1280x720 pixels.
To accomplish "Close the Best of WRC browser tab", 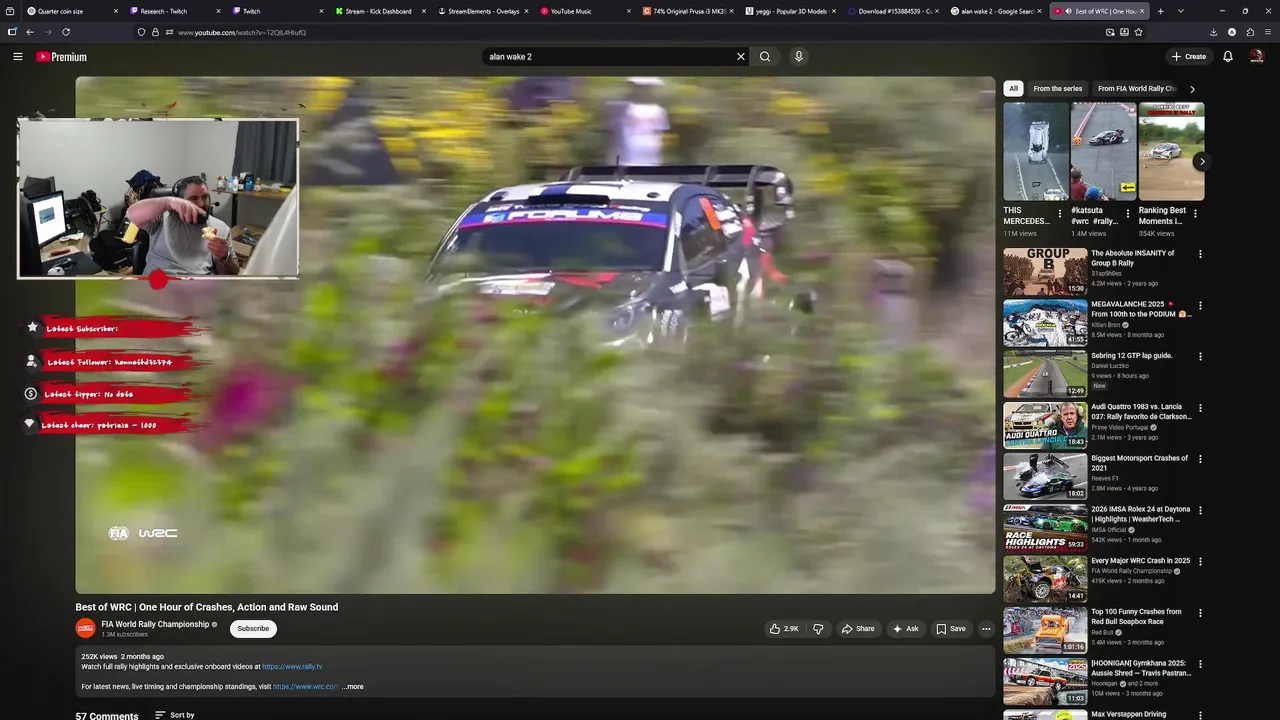I will [x=1142, y=11].
